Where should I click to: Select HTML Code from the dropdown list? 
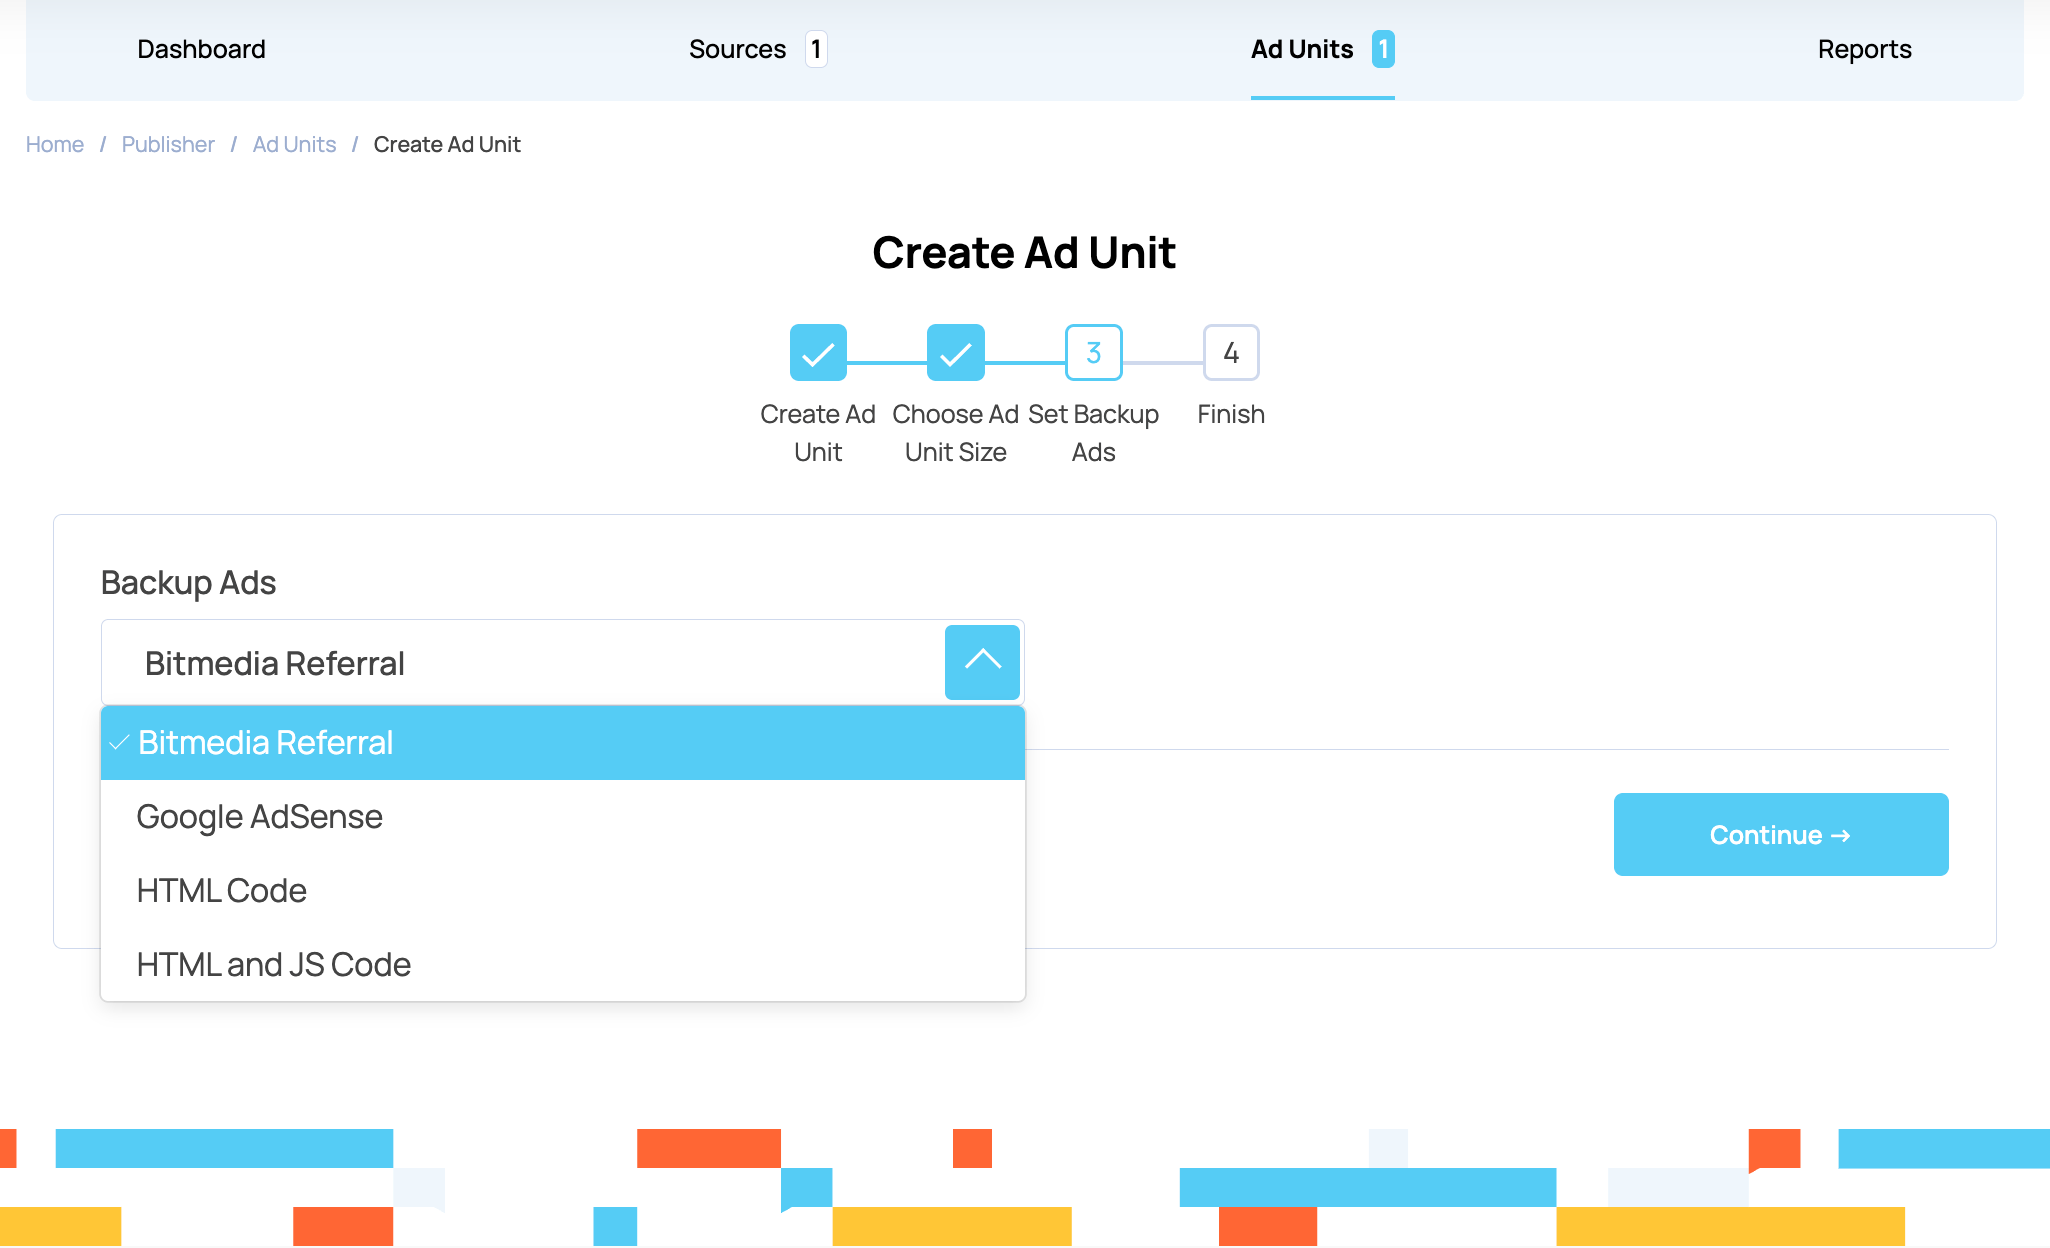pos(221,890)
